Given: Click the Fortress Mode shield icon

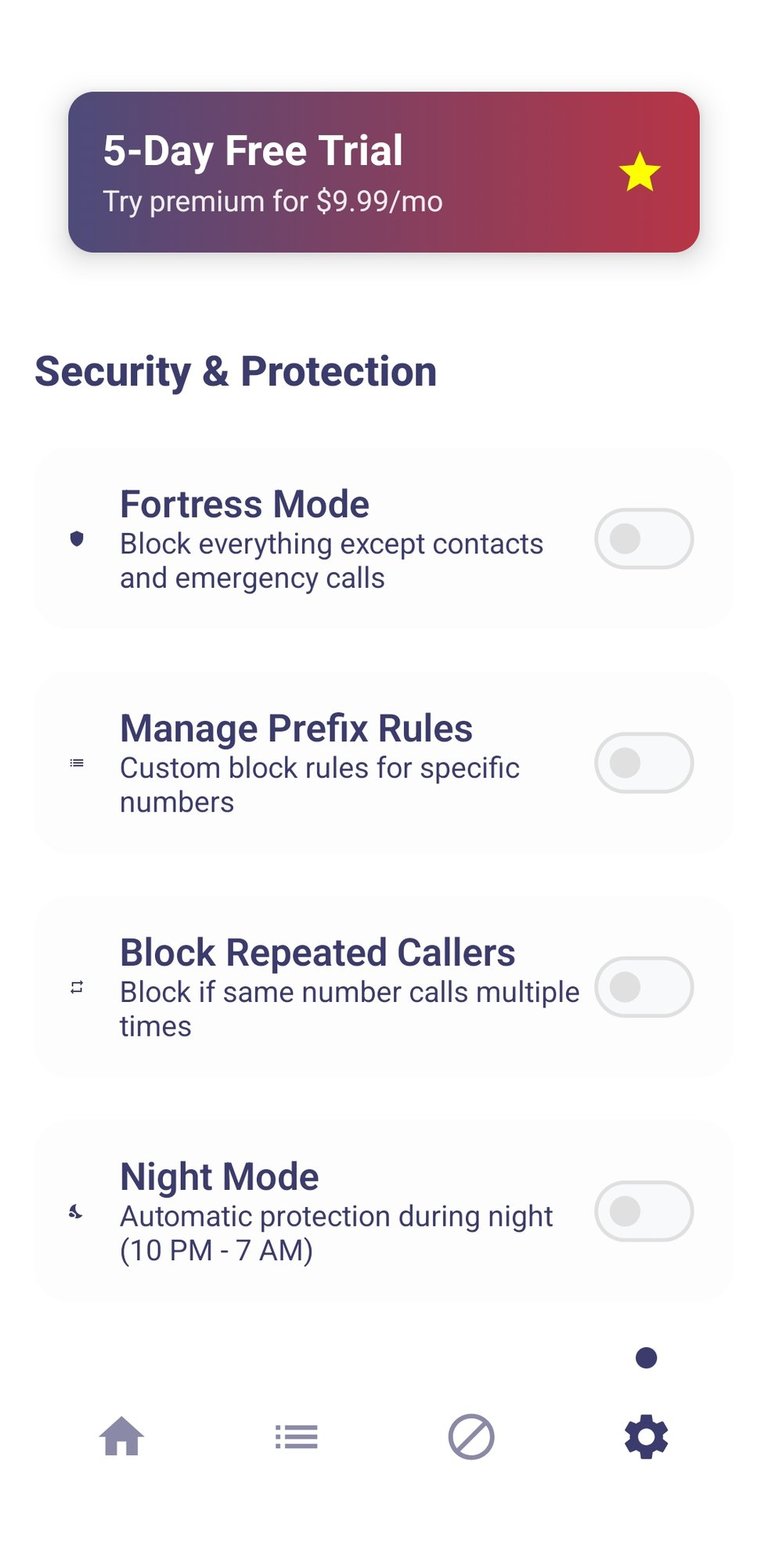Looking at the screenshot, I should [x=77, y=539].
